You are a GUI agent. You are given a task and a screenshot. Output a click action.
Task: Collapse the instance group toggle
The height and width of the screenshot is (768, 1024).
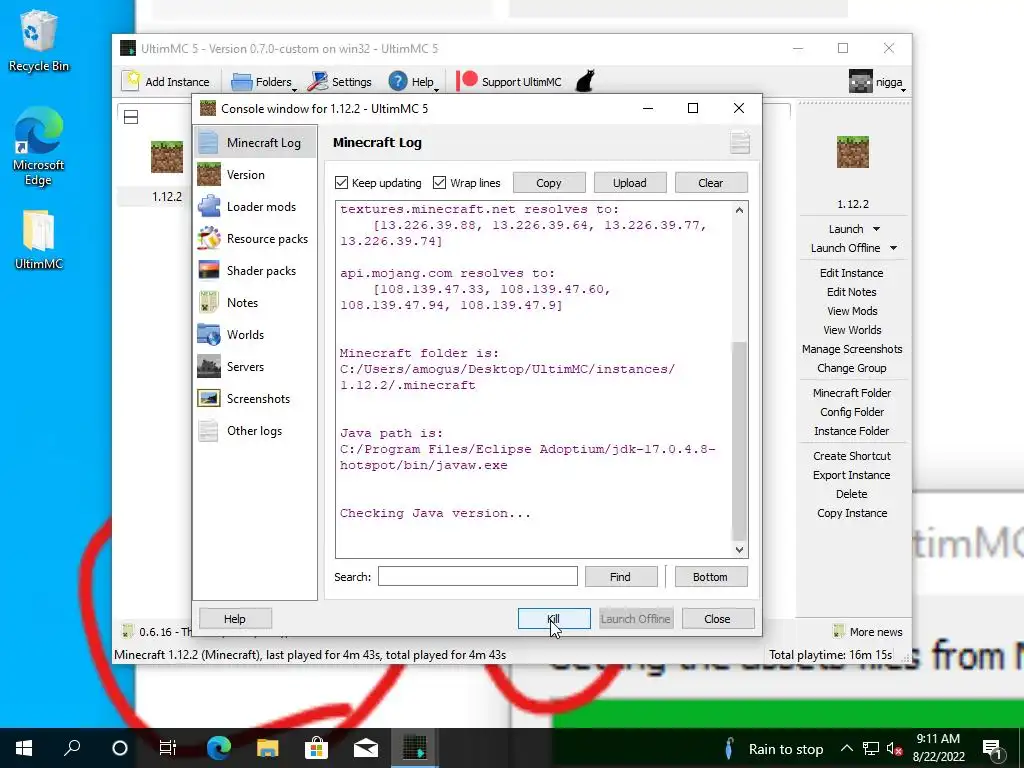point(131,117)
